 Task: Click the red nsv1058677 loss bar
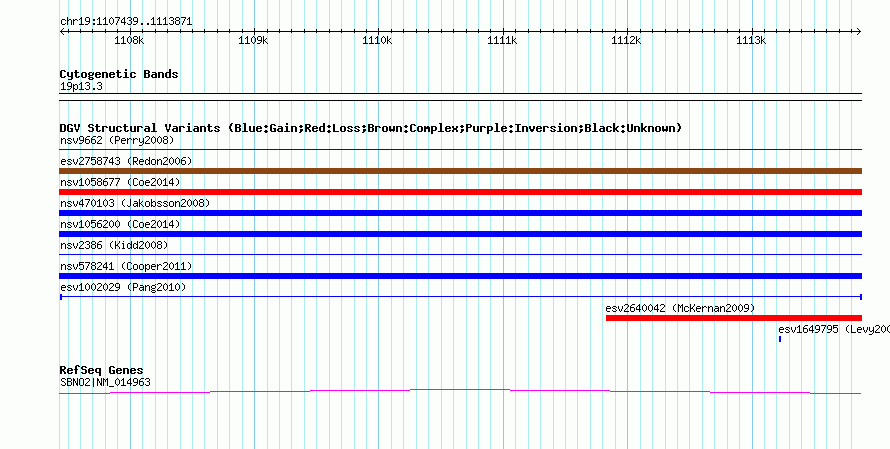[x=460, y=192]
